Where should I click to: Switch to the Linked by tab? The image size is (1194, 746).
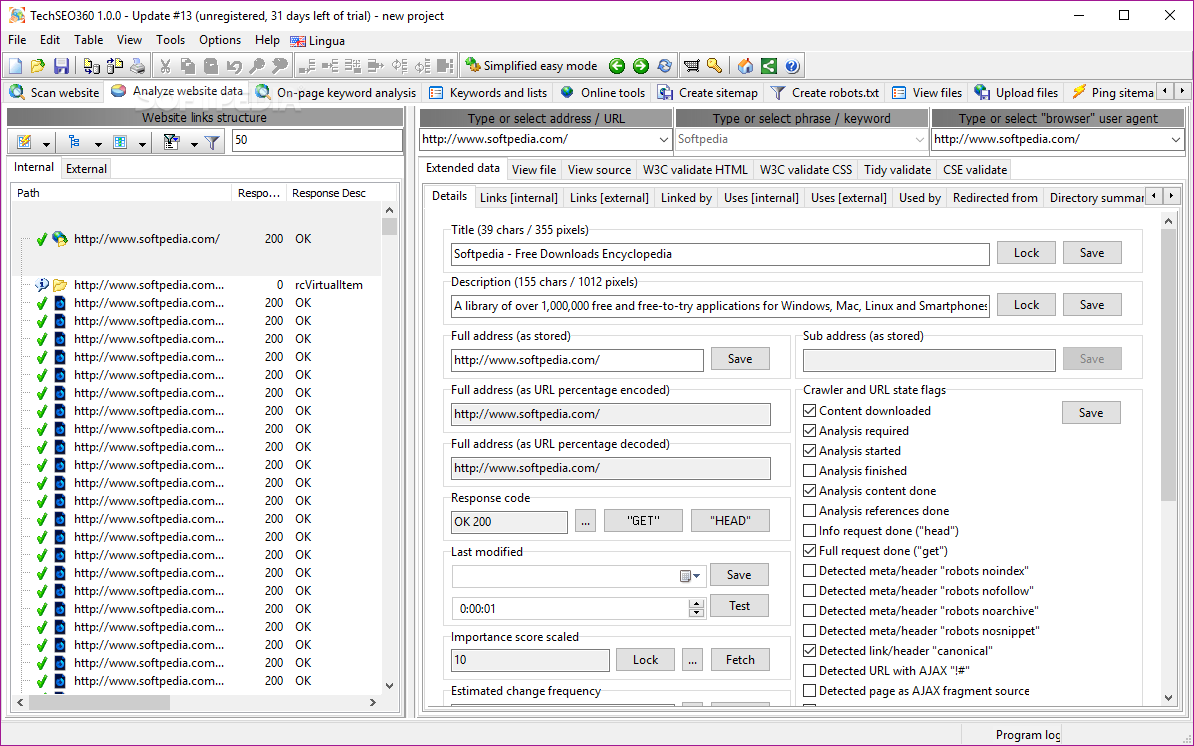[x=686, y=198]
